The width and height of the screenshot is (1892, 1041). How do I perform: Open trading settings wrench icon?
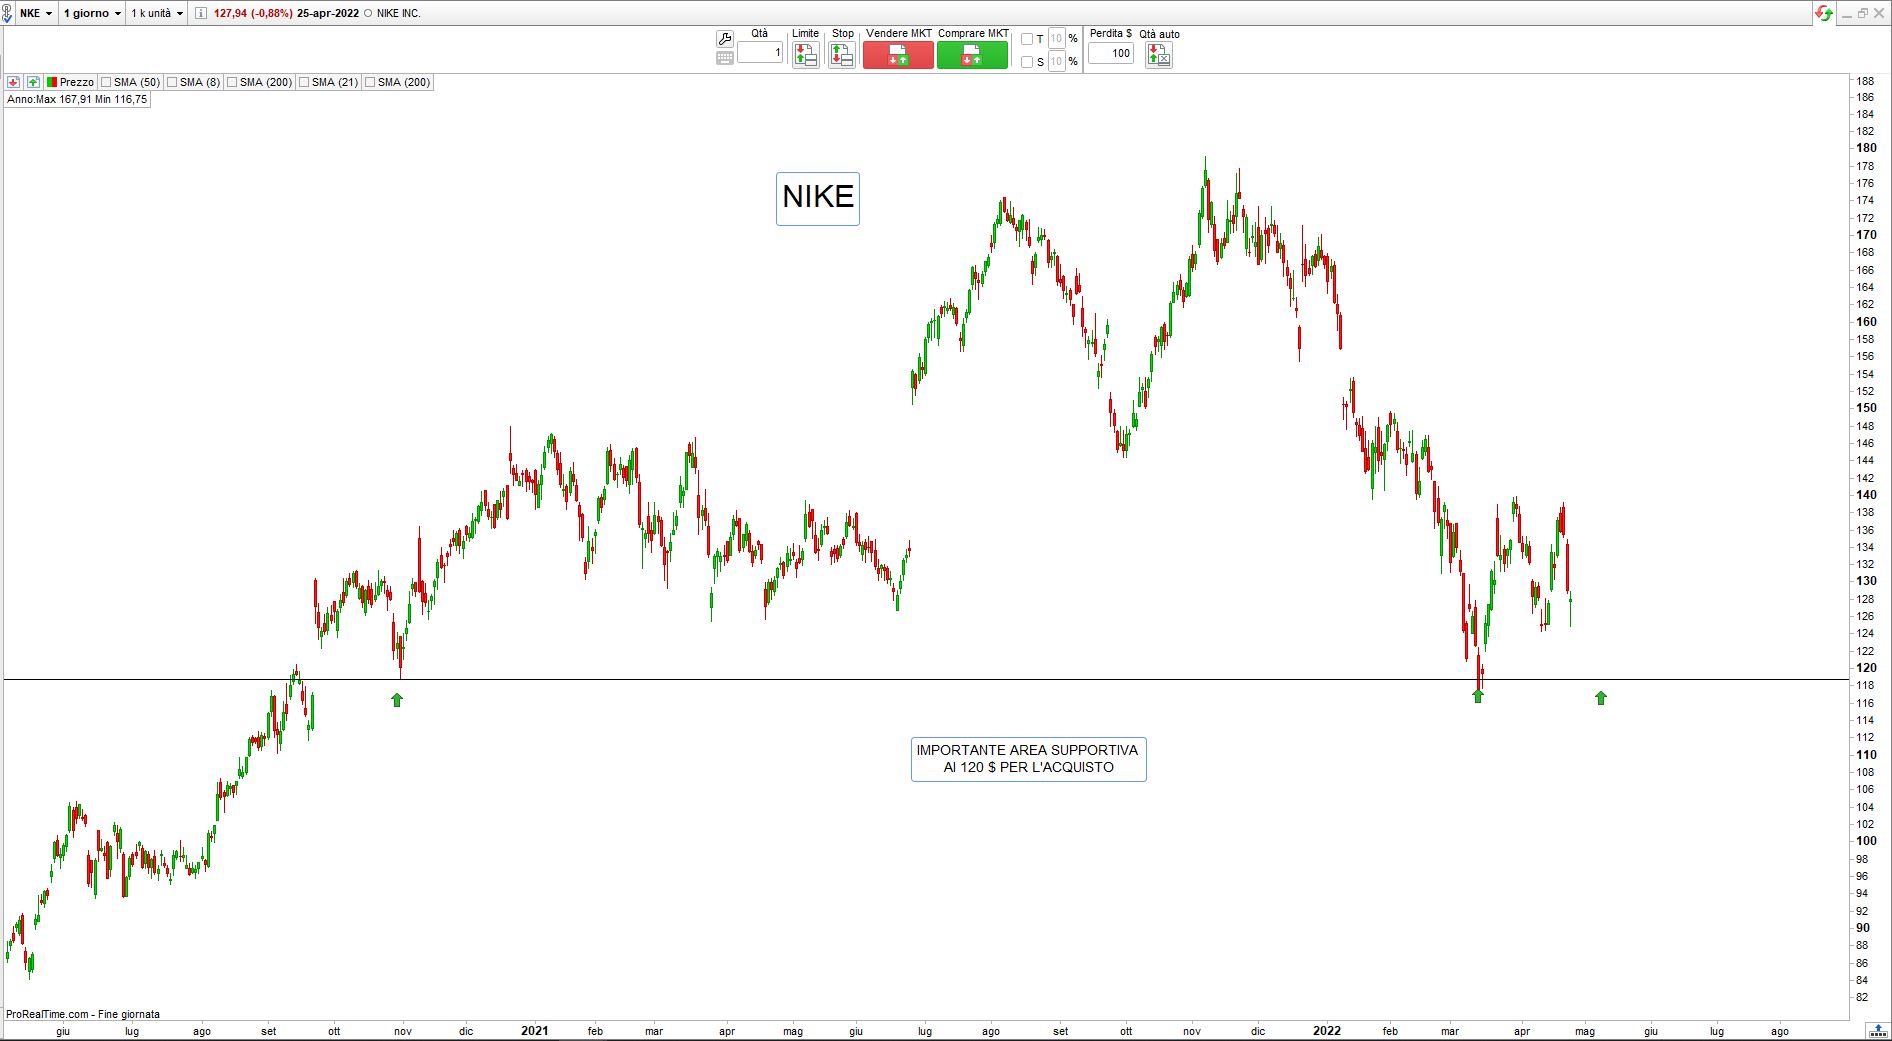click(x=725, y=38)
